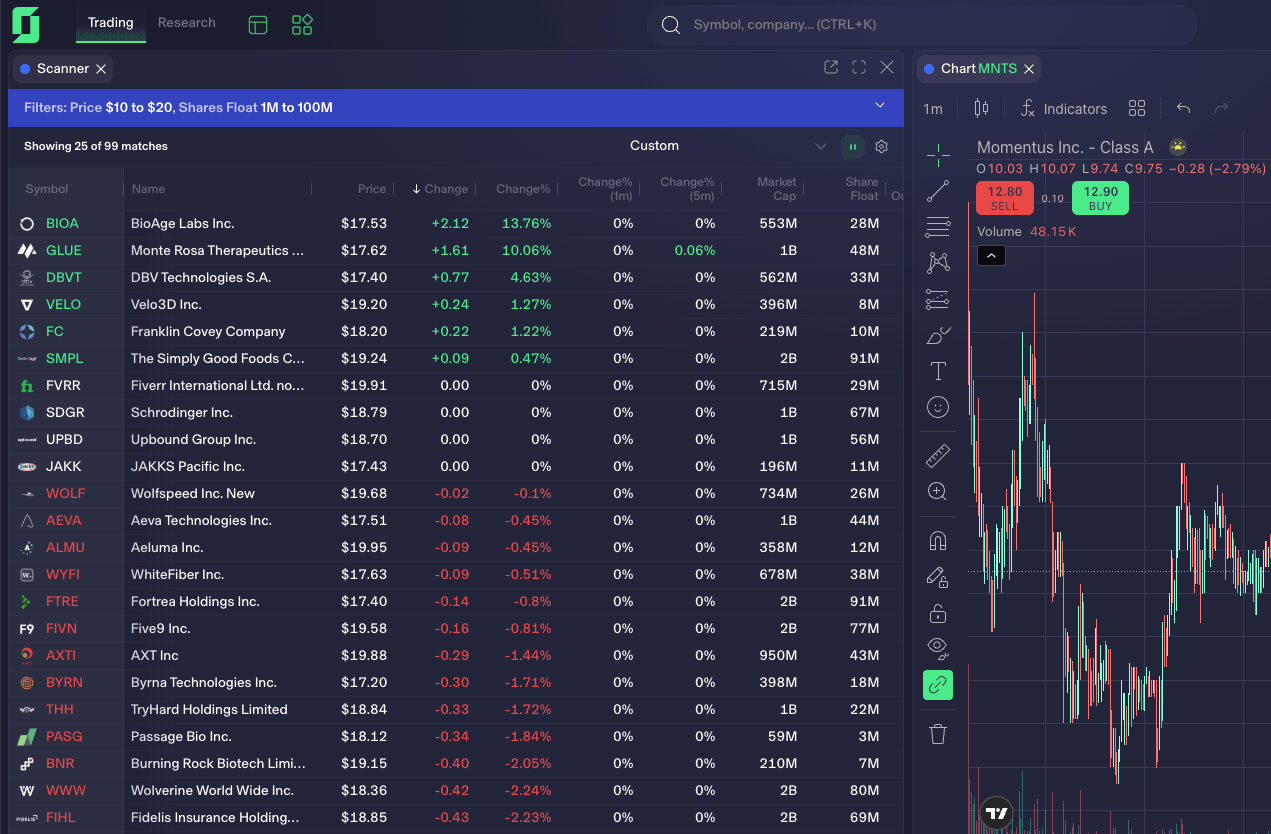Screen dimensions: 1271x834
Task: Open the text annotation tool
Action: (x=937, y=371)
